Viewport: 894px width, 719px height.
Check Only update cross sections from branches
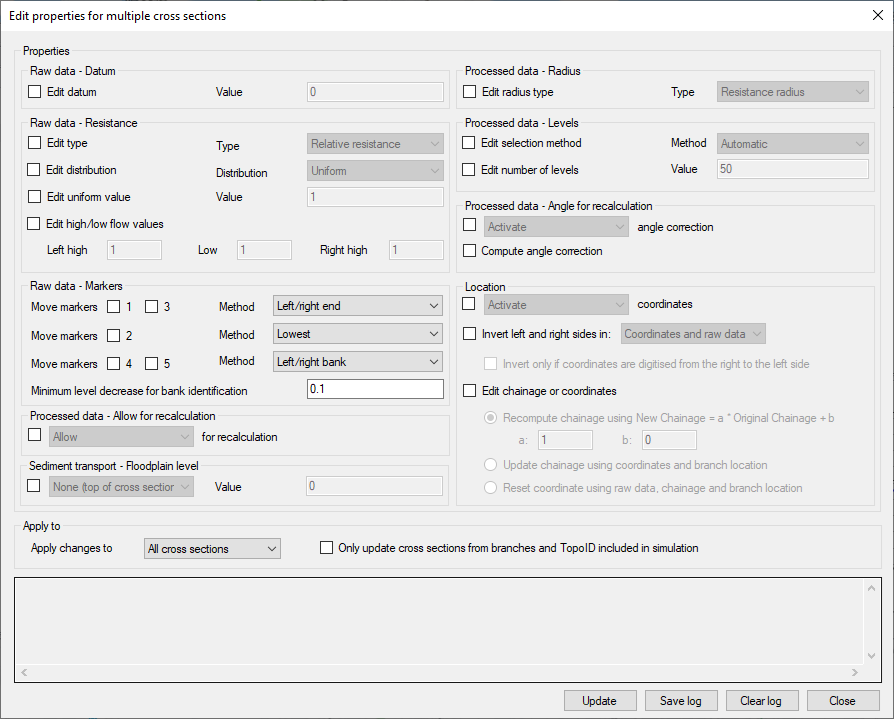point(327,547)
